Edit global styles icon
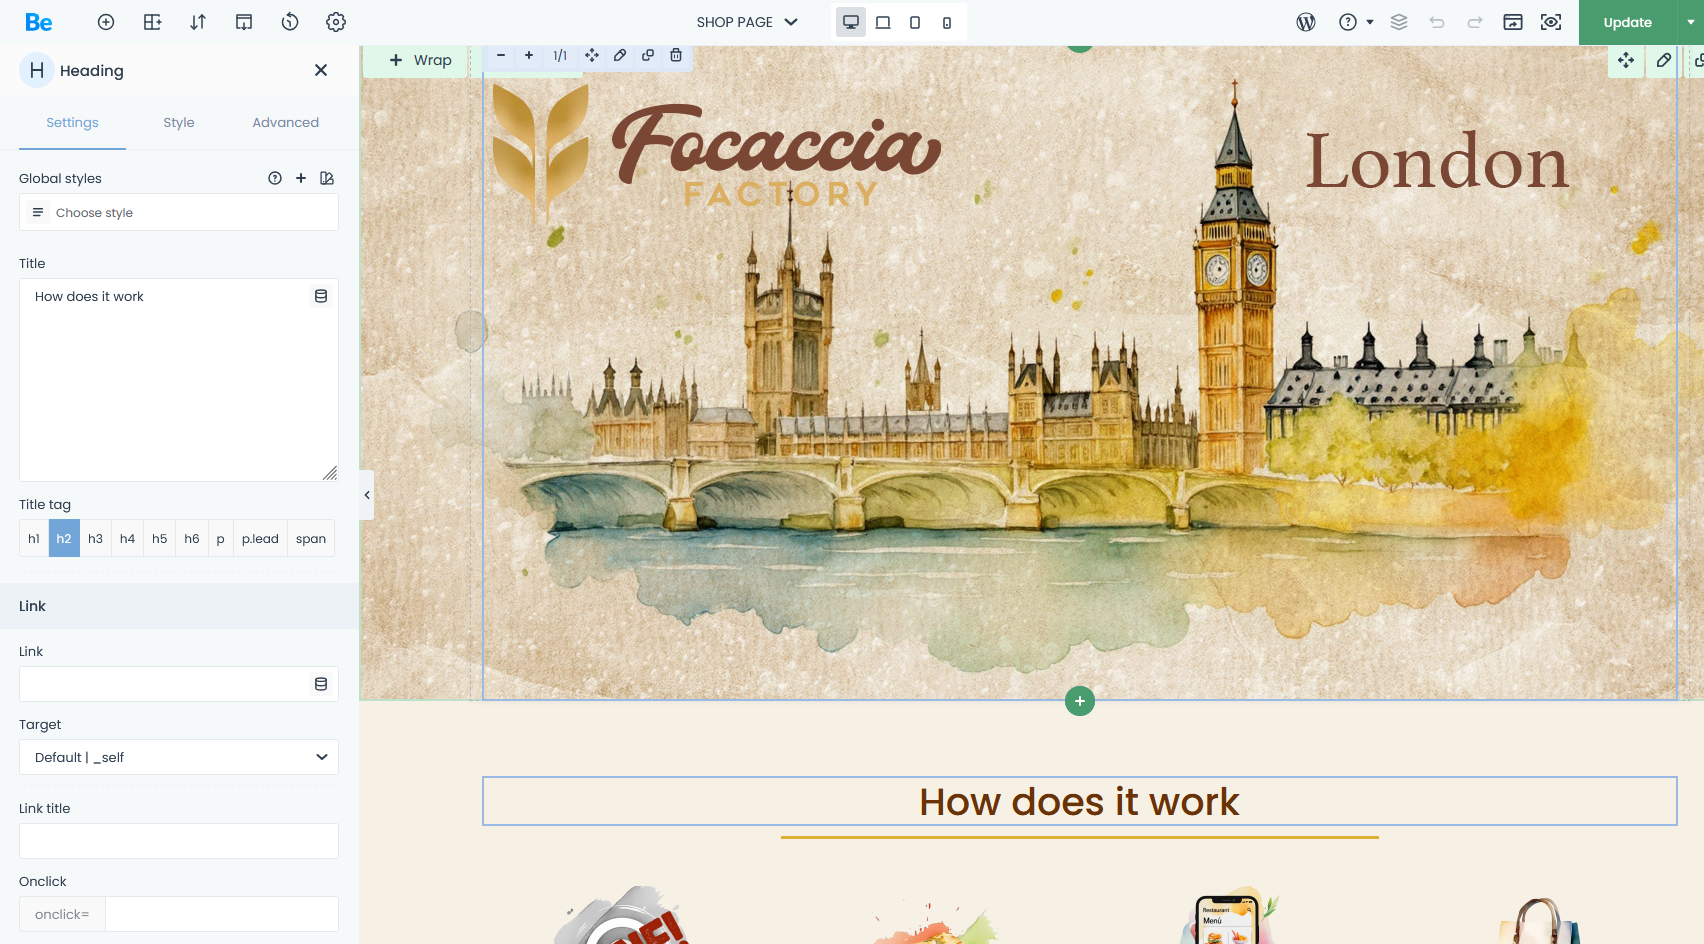Image resolution: width=1704 pixels, height=944 pixels. [327, 178]
